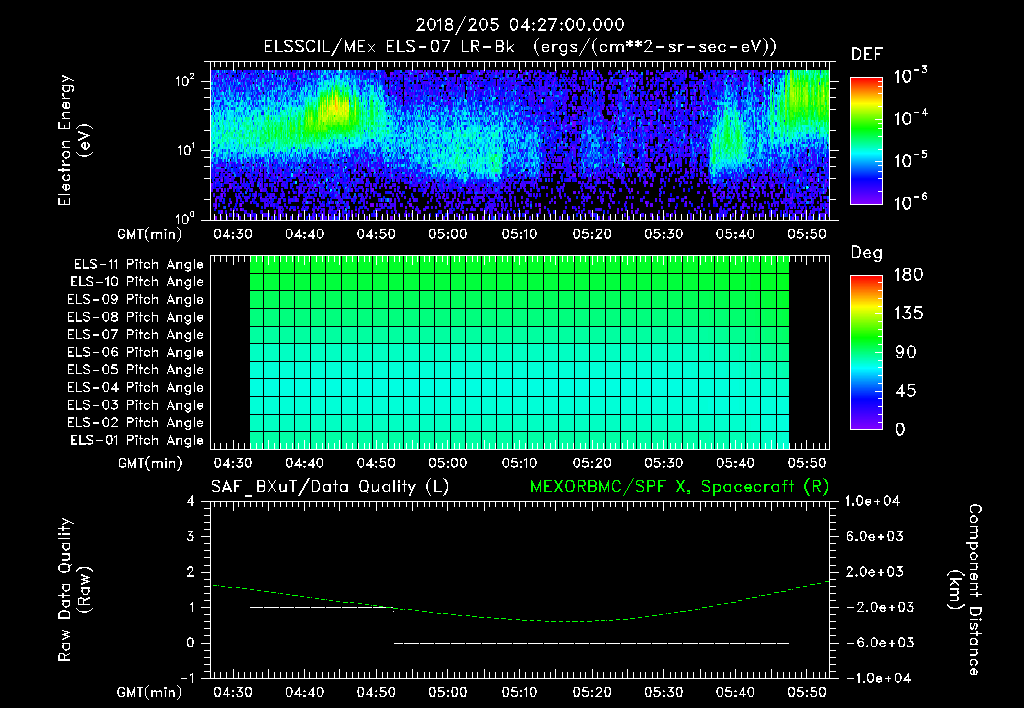Click the ELS-01 Pitch Angle row label

tap(137, 440)
